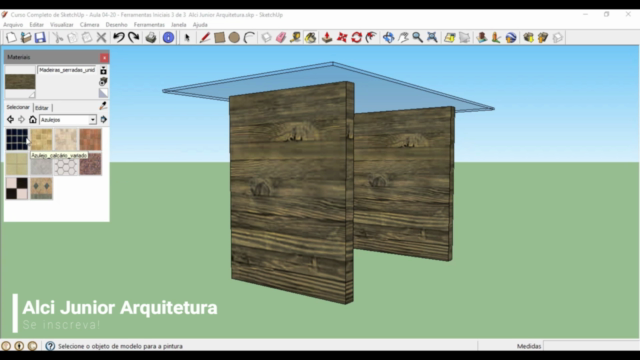Image resolution: width=640 pixels, height=360 pixels.
Task: Click the Get Models icon
Action: coord(528,38)
